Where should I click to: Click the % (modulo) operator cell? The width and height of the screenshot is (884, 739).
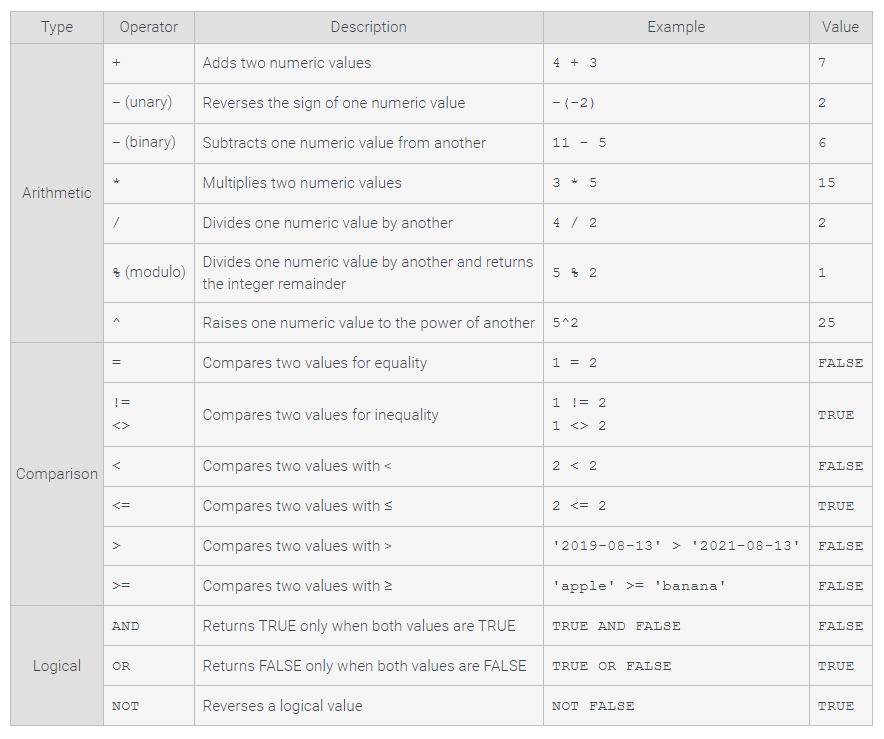pos(149,272)
